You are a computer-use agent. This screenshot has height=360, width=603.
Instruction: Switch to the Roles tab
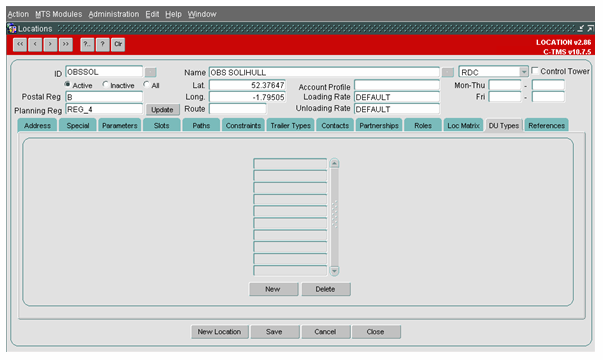423,126
